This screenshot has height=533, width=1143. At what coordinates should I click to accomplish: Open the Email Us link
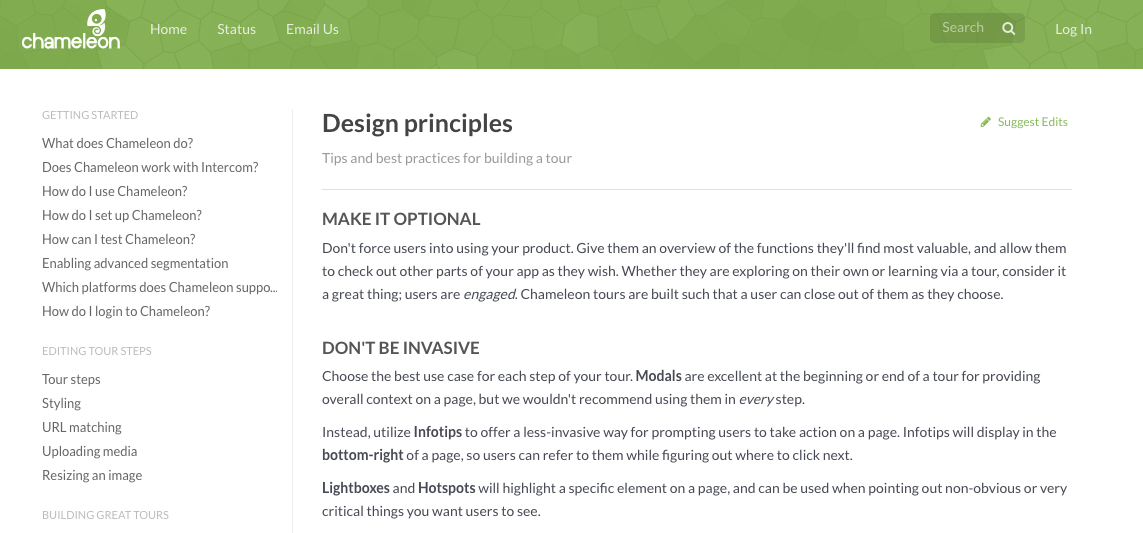click(312, 29)
